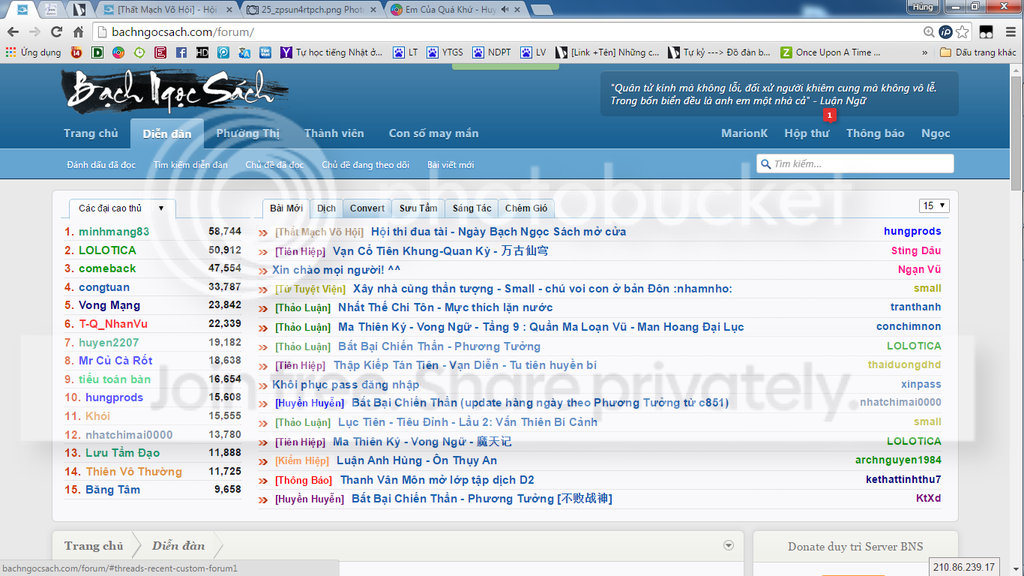Screen dimensions: 1024x576
Task: Open the post count dropdown showing 15
Action: click(x=934, y=206)
